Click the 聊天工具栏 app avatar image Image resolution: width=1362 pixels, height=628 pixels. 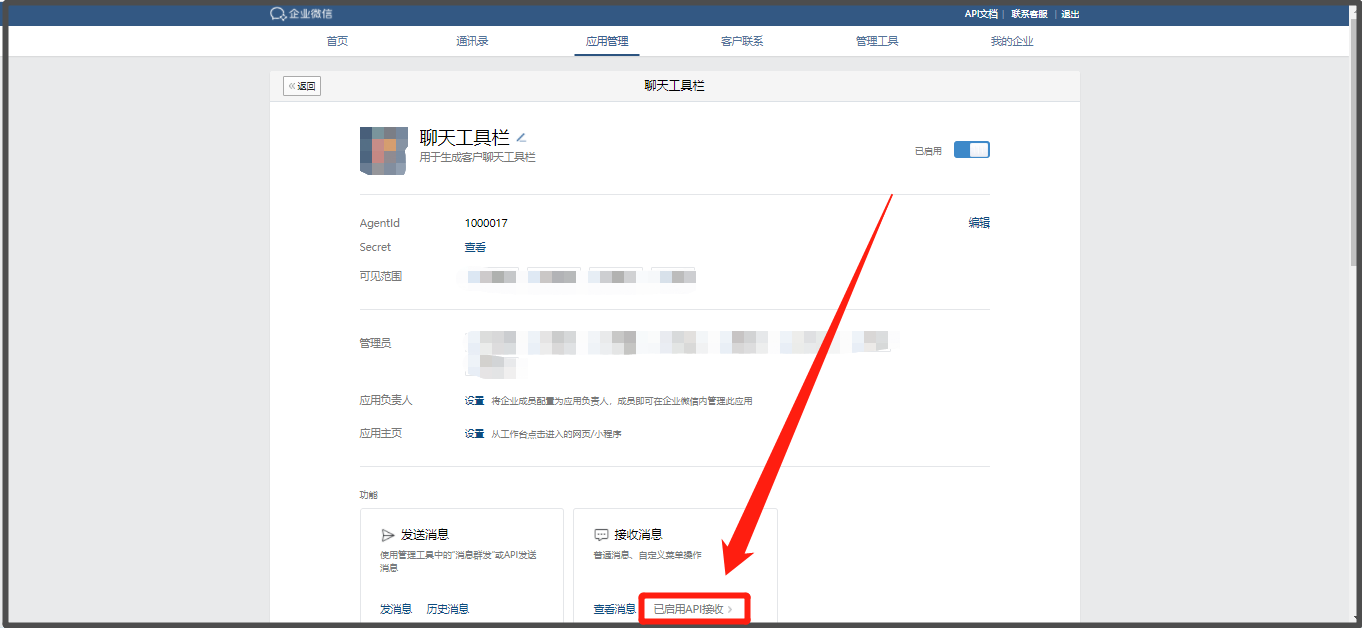pos(384,151)
